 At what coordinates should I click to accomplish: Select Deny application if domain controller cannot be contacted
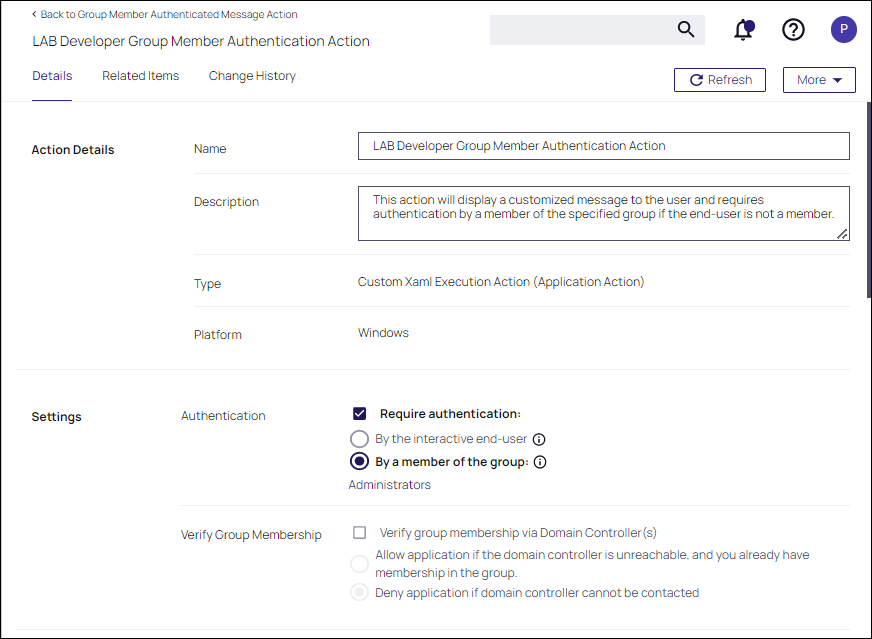[359, 592]
